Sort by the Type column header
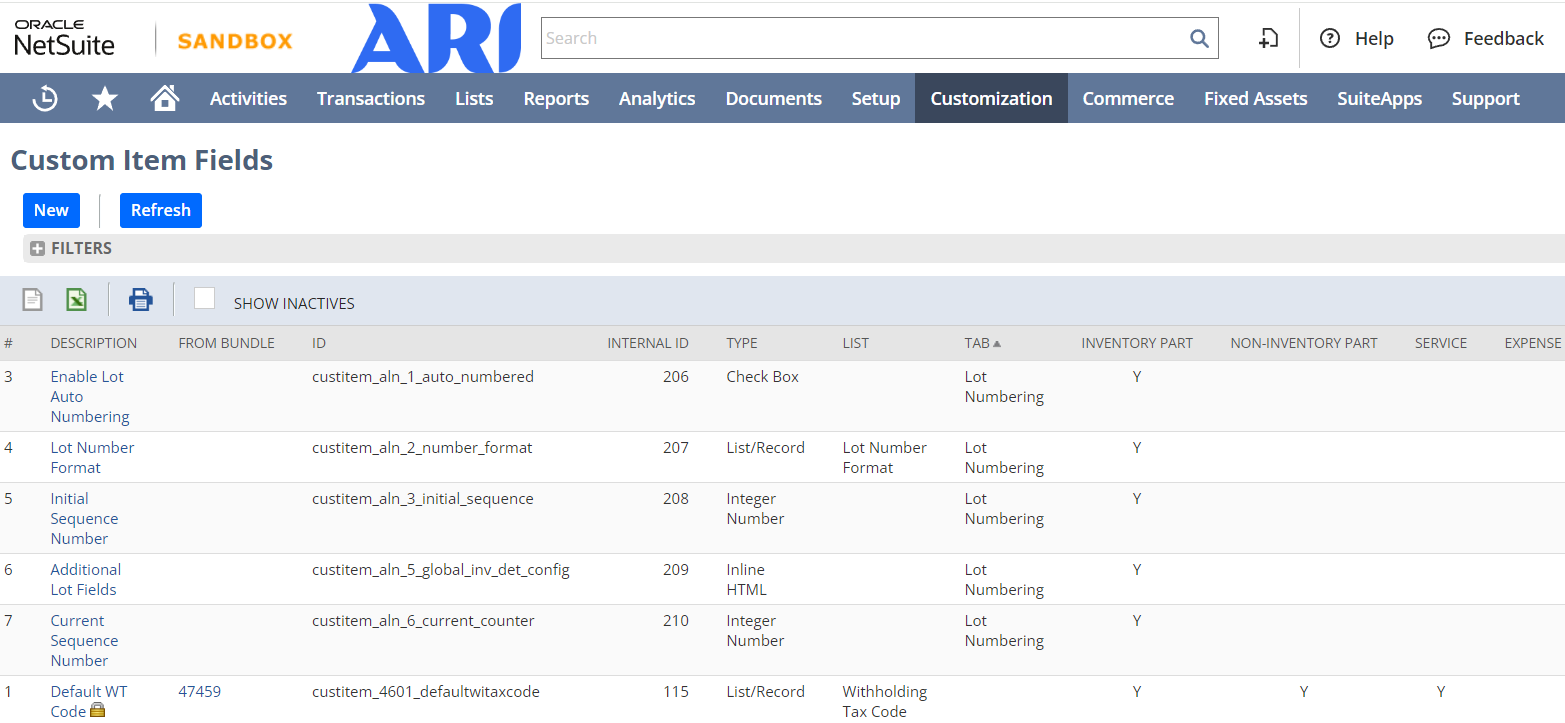Screen dimensions: 1565x723 (x=742, y=343)
